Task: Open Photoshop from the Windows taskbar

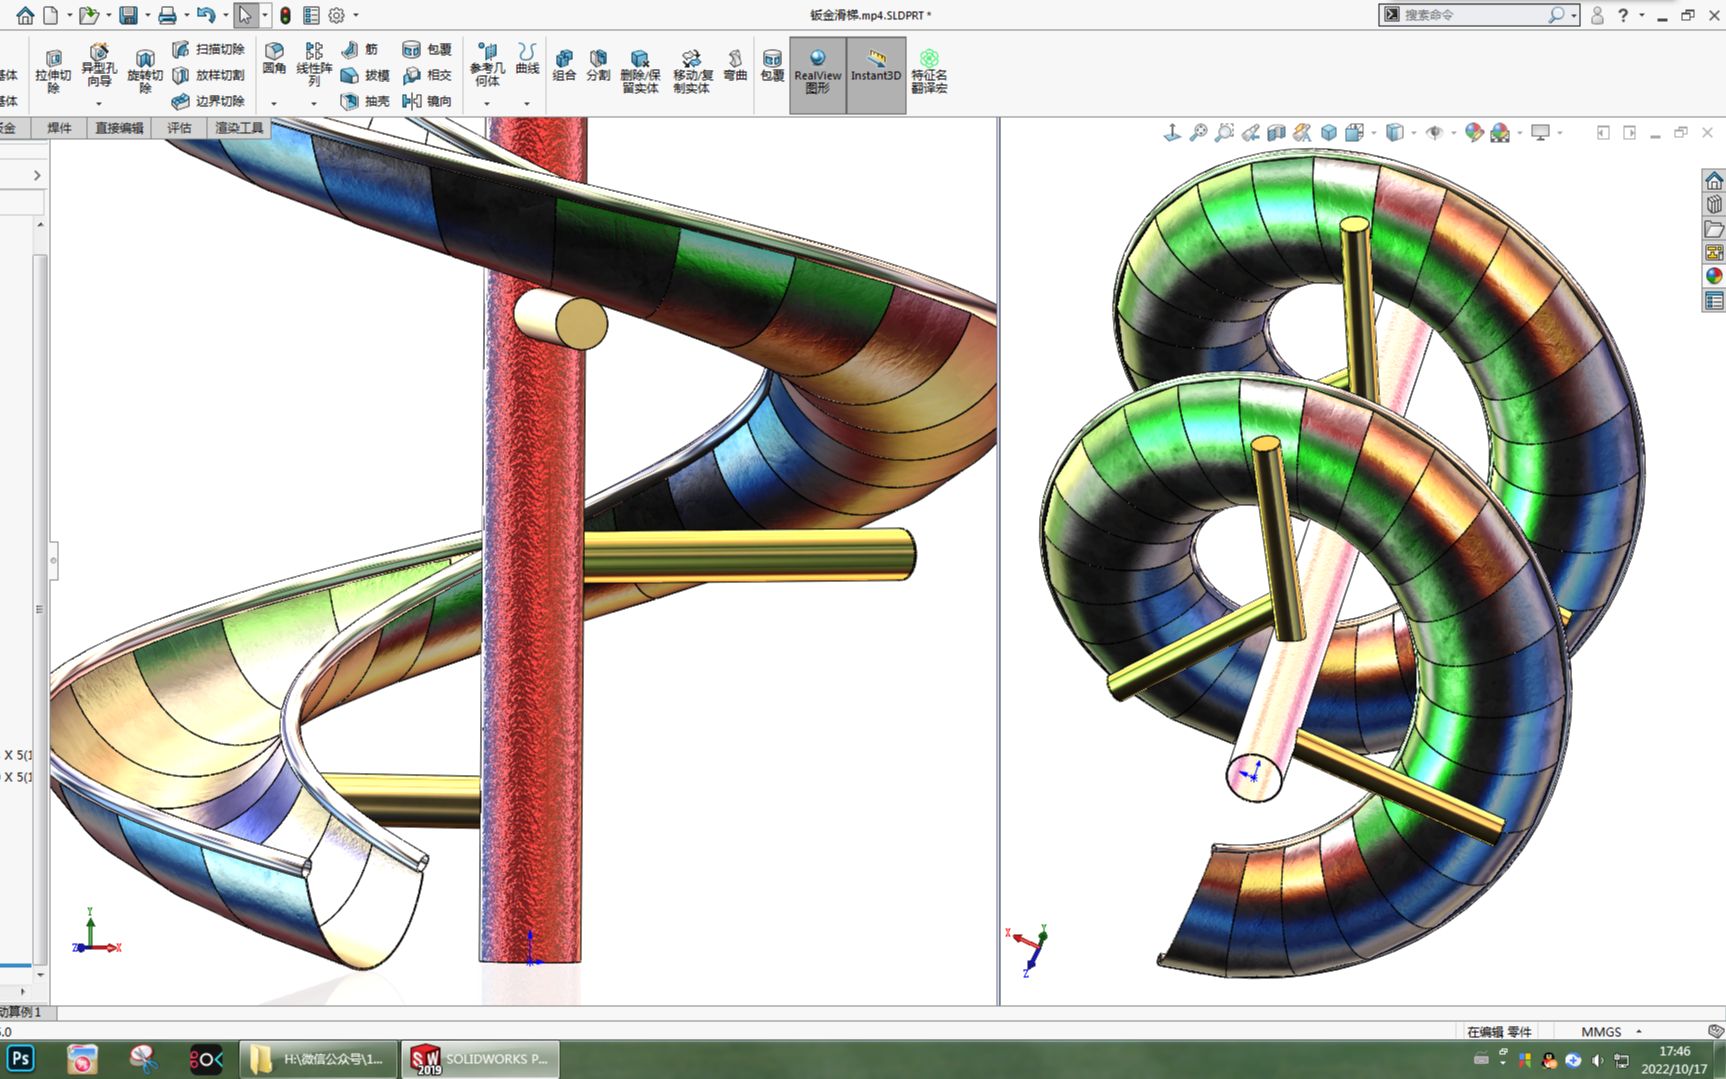Action: coord(21,1059)
